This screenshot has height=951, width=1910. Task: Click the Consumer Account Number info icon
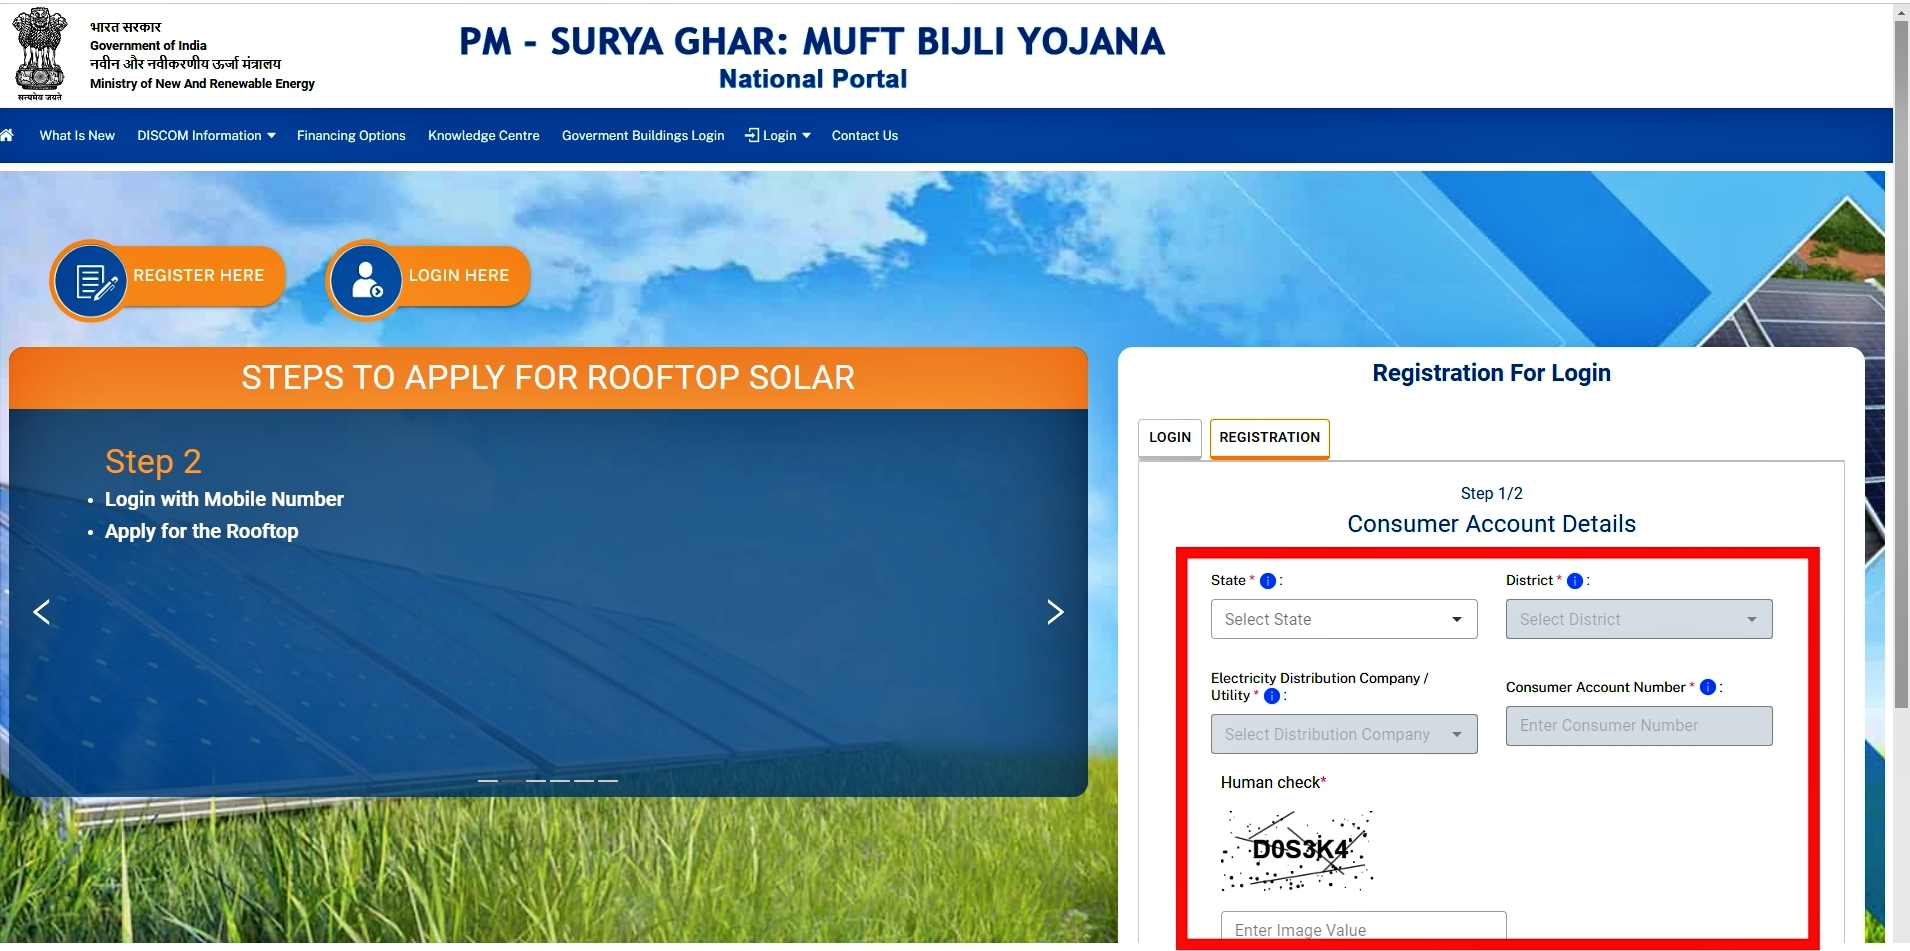tap(1708, 687)
